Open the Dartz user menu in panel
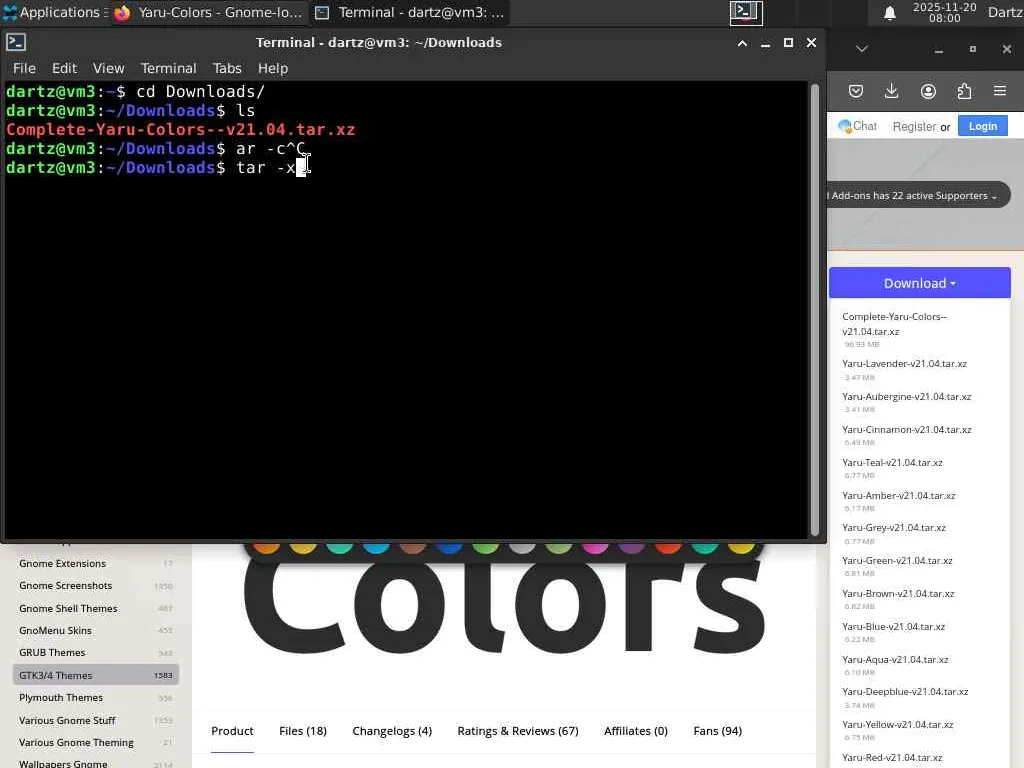The width and height of the screenshot is (1024, 768). coord(1005,12)
